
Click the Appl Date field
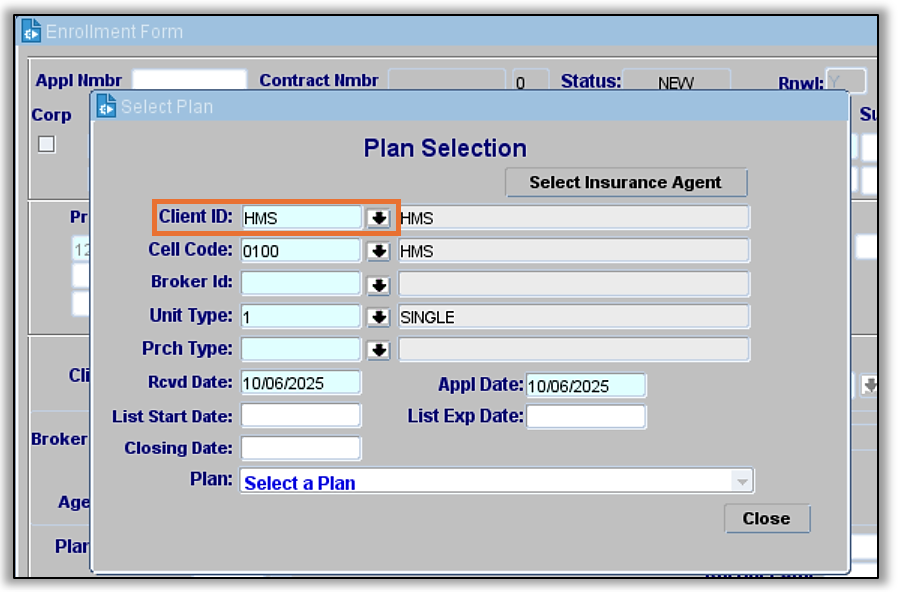(586, 386)
